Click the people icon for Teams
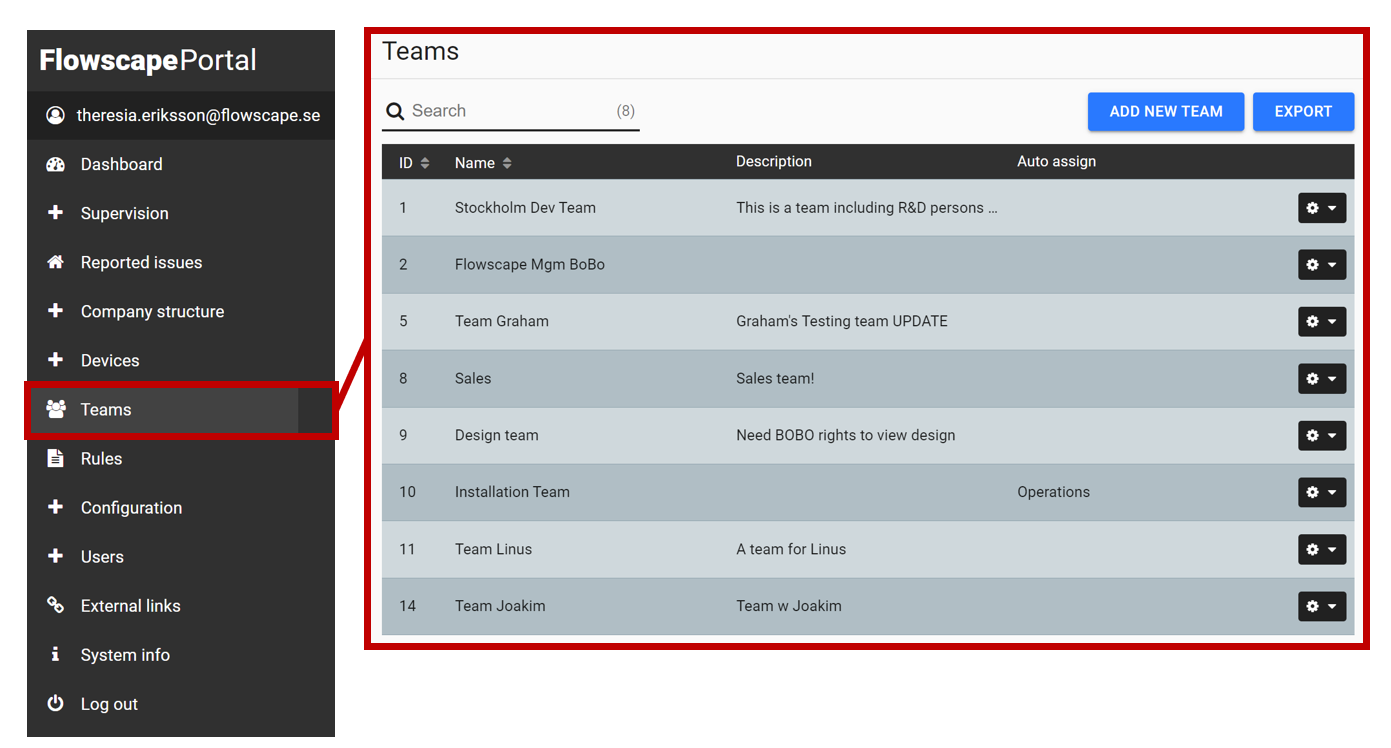The image size is (1391, 748). 55,409
